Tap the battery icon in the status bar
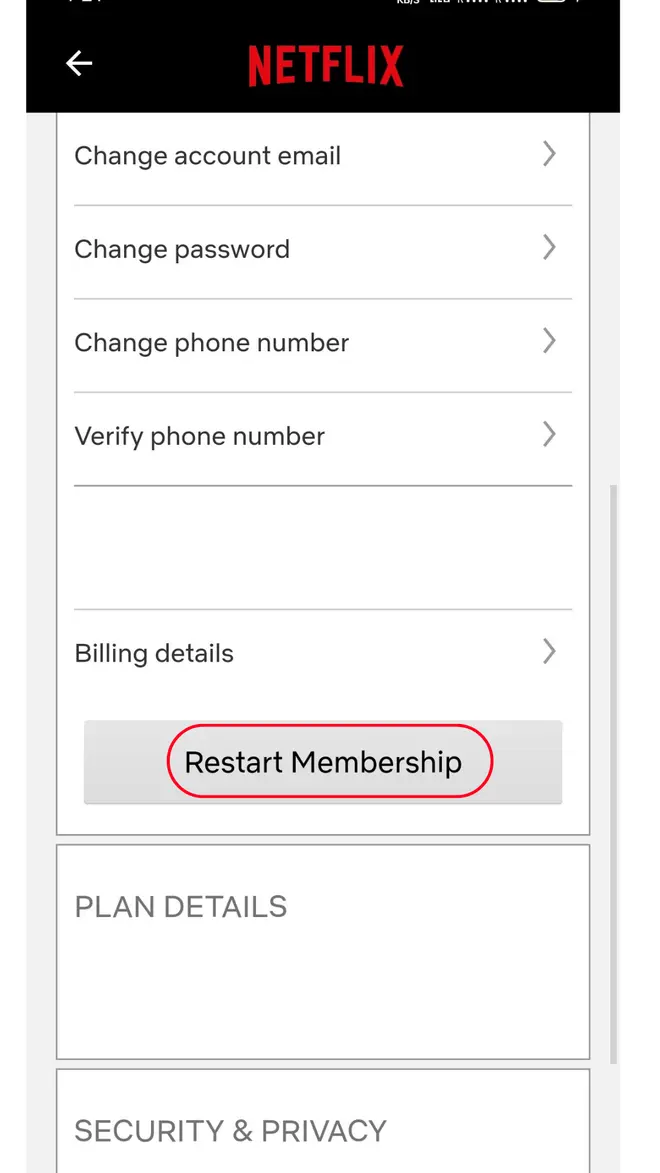 point(551,5)
